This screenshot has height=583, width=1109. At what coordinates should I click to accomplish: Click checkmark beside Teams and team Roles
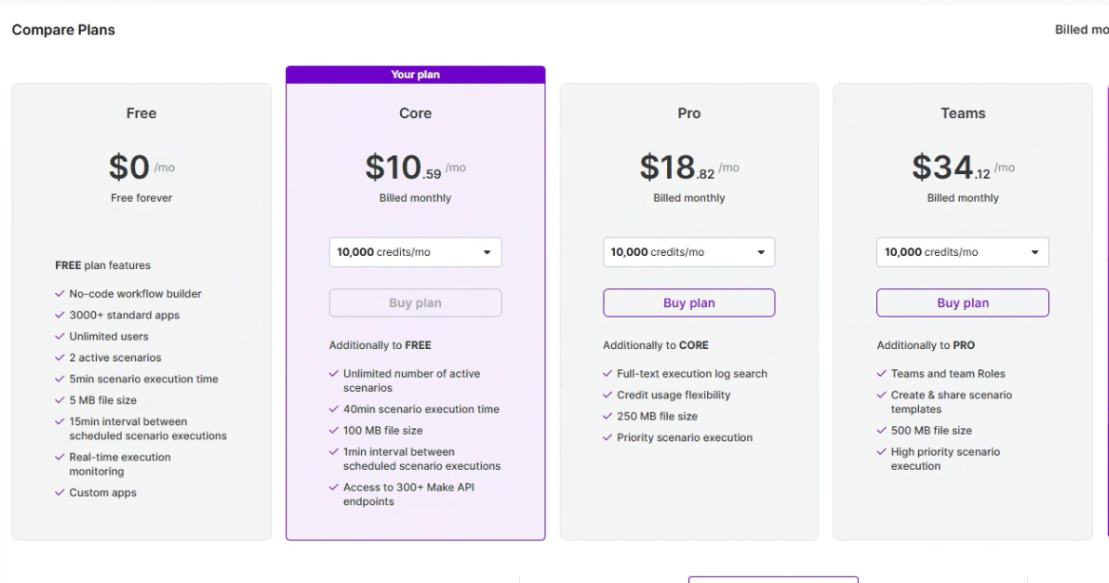(881, 374)
